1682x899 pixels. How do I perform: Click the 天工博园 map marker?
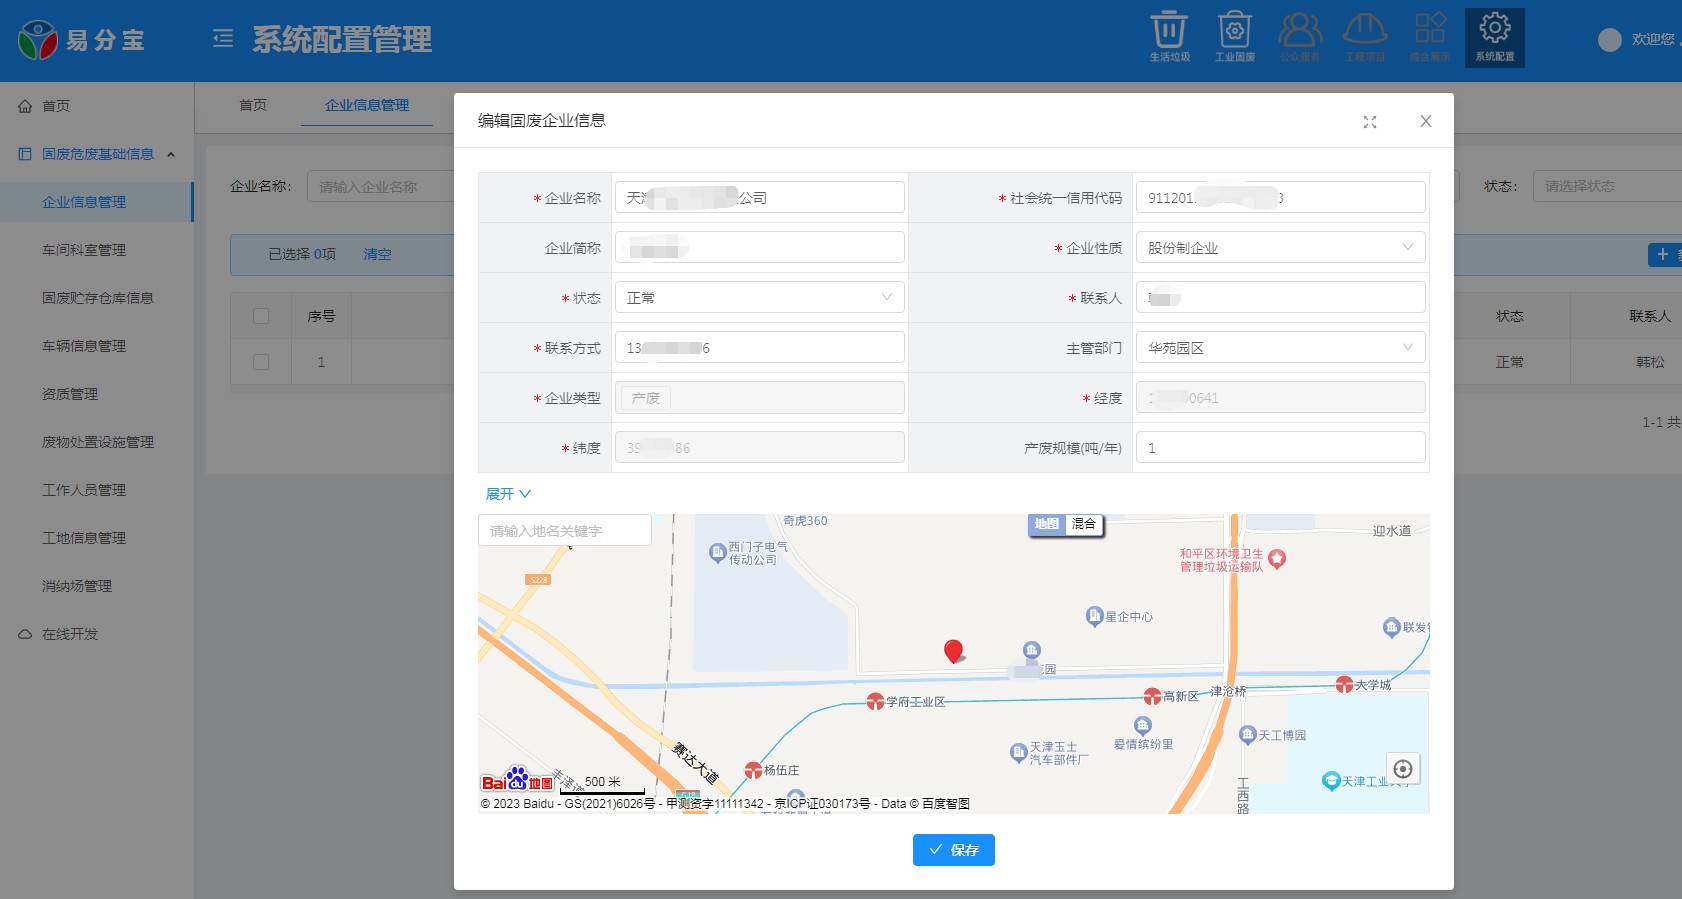tap(1247, 735)
